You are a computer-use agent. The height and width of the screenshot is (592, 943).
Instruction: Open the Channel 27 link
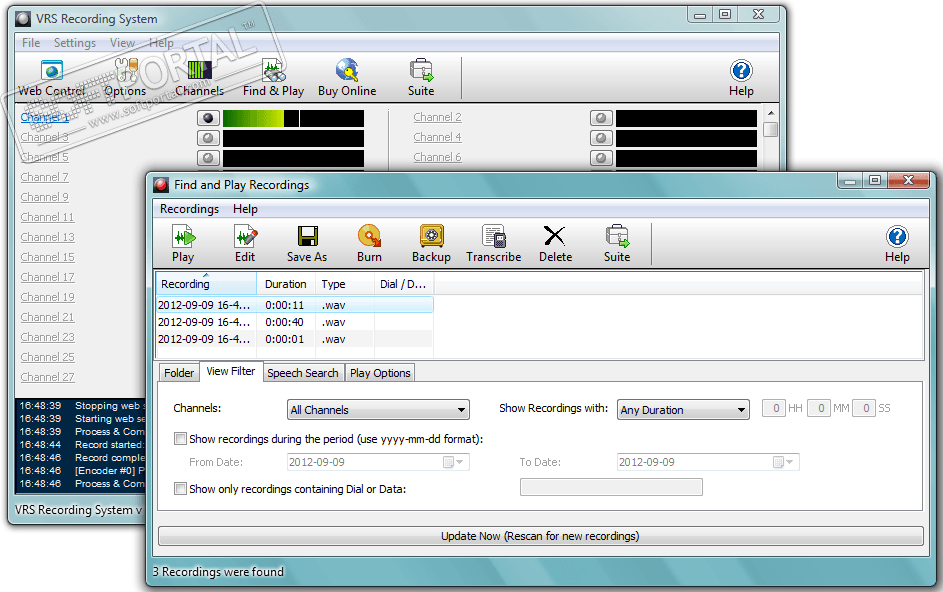pyautogui.click(x=48, y=377)
